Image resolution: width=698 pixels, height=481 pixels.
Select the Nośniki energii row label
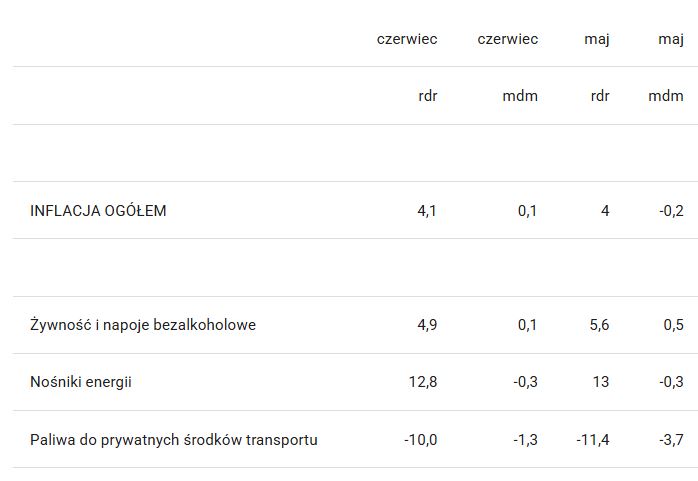pos(81,382)
